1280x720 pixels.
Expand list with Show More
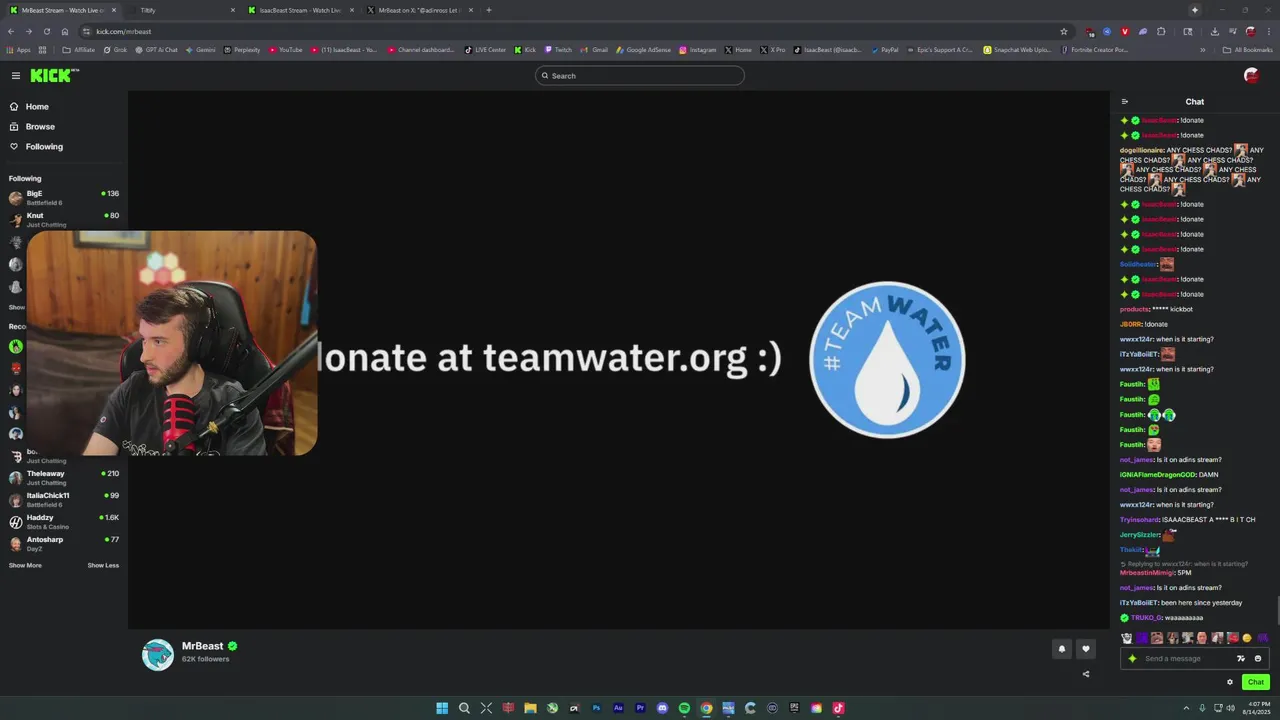click(x=26, y=566)
